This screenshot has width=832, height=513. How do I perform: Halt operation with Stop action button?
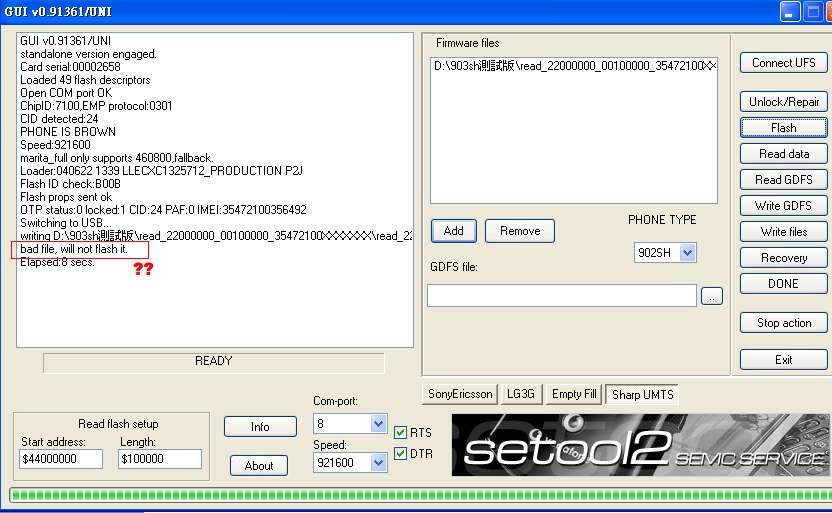[x=783, y=323]
